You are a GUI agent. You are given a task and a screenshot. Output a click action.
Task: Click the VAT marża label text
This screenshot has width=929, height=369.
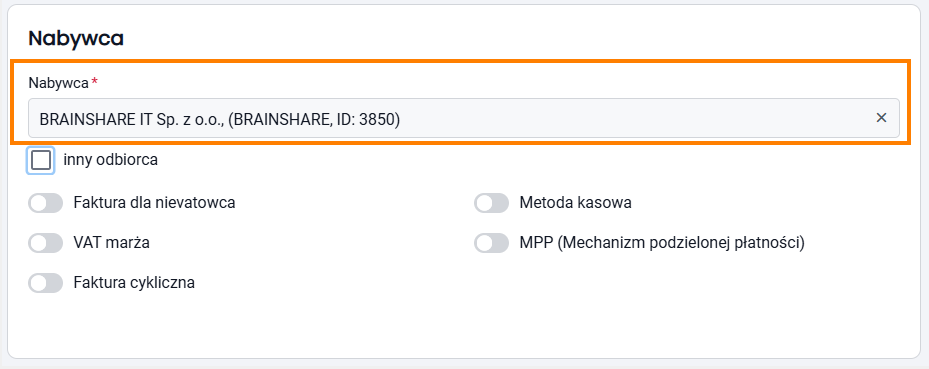tap(111, 243)
